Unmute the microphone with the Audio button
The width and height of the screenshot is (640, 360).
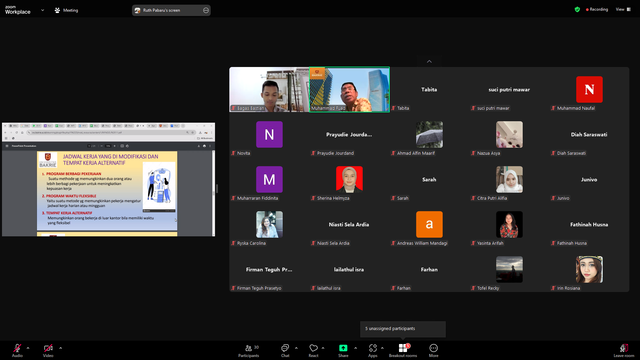coord(17,350)
